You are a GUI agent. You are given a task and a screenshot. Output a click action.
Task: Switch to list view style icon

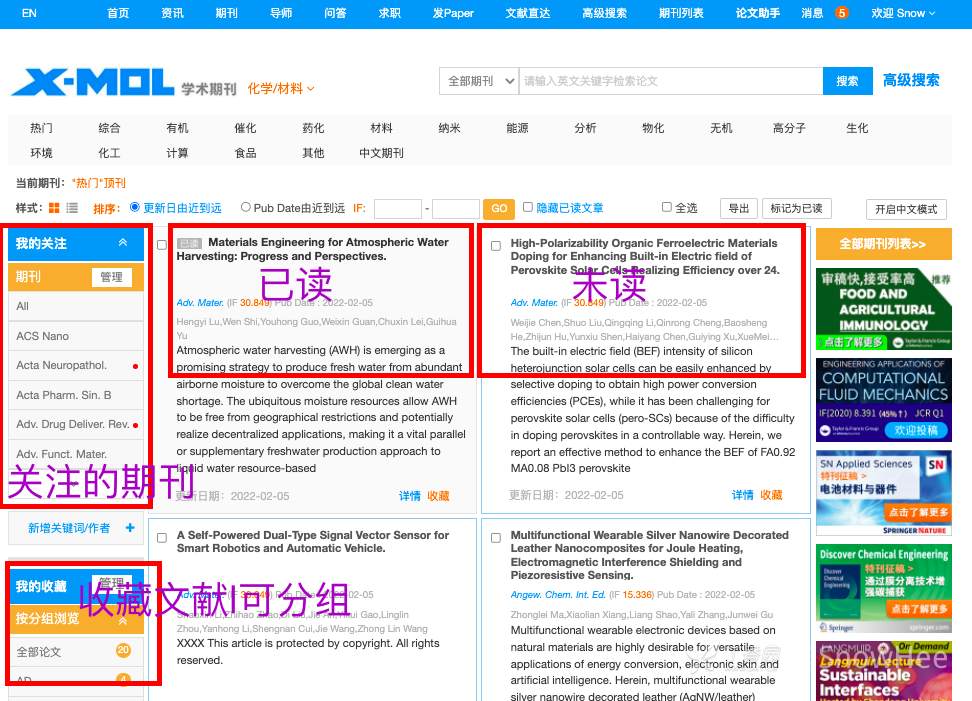(x=72, y=208)
